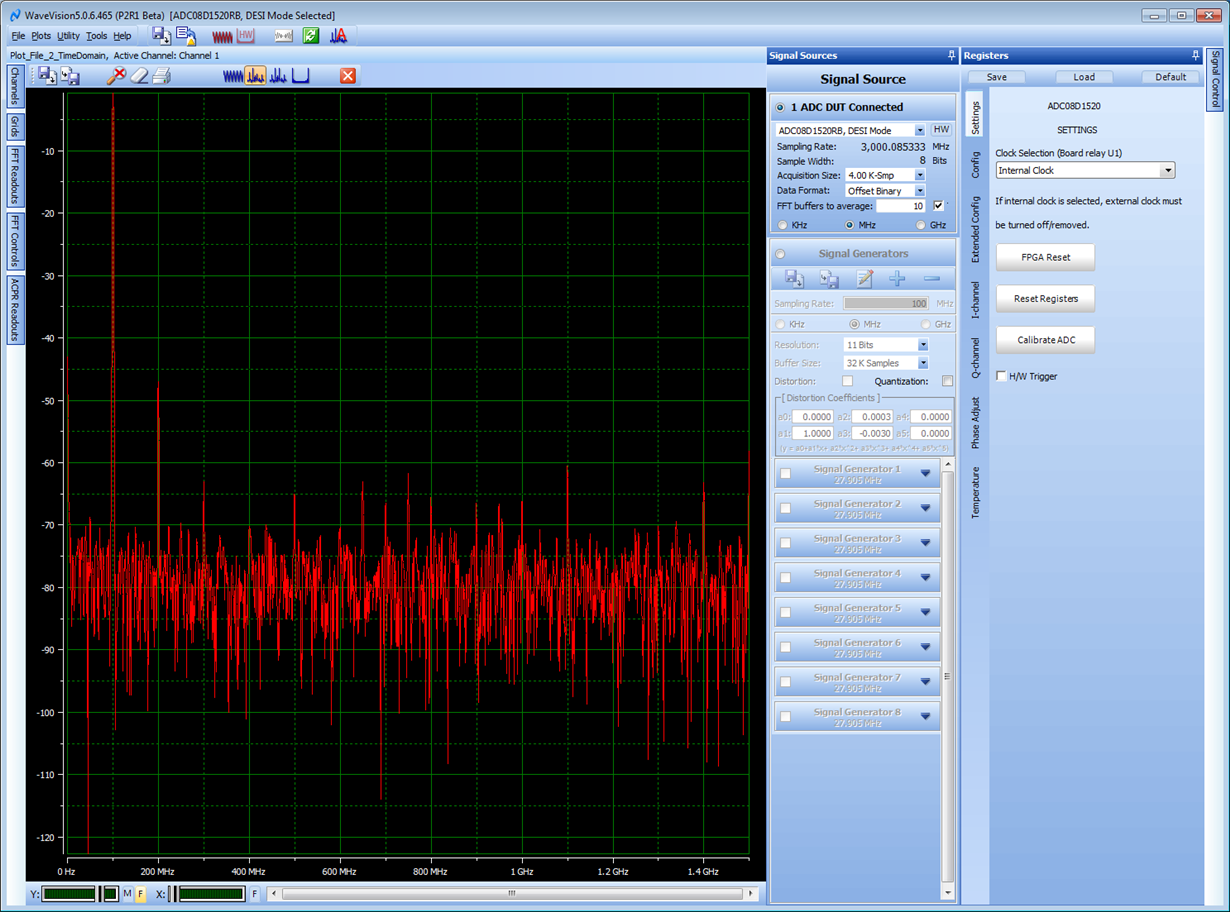
Task: Open the ADC08D1520RB DESI Mode device dropdown
Action: pyautogui.click(x=920, y=130)
